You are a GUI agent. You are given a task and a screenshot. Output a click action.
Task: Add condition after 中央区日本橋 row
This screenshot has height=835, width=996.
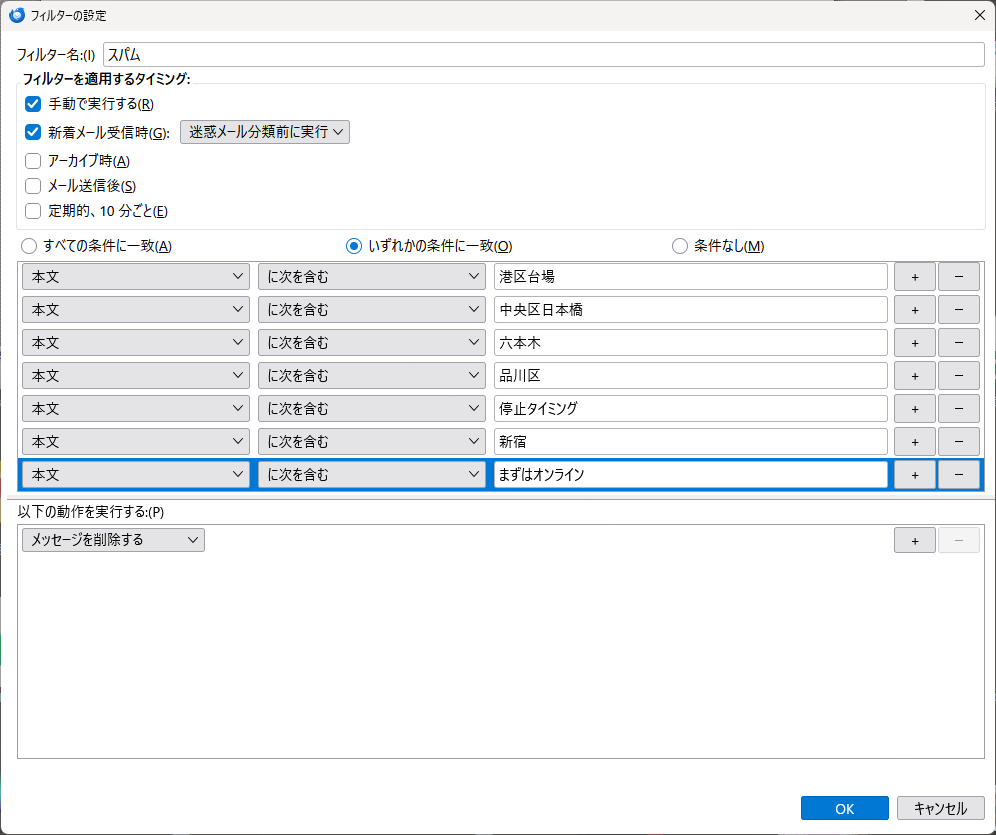click(x=915, y=310)
